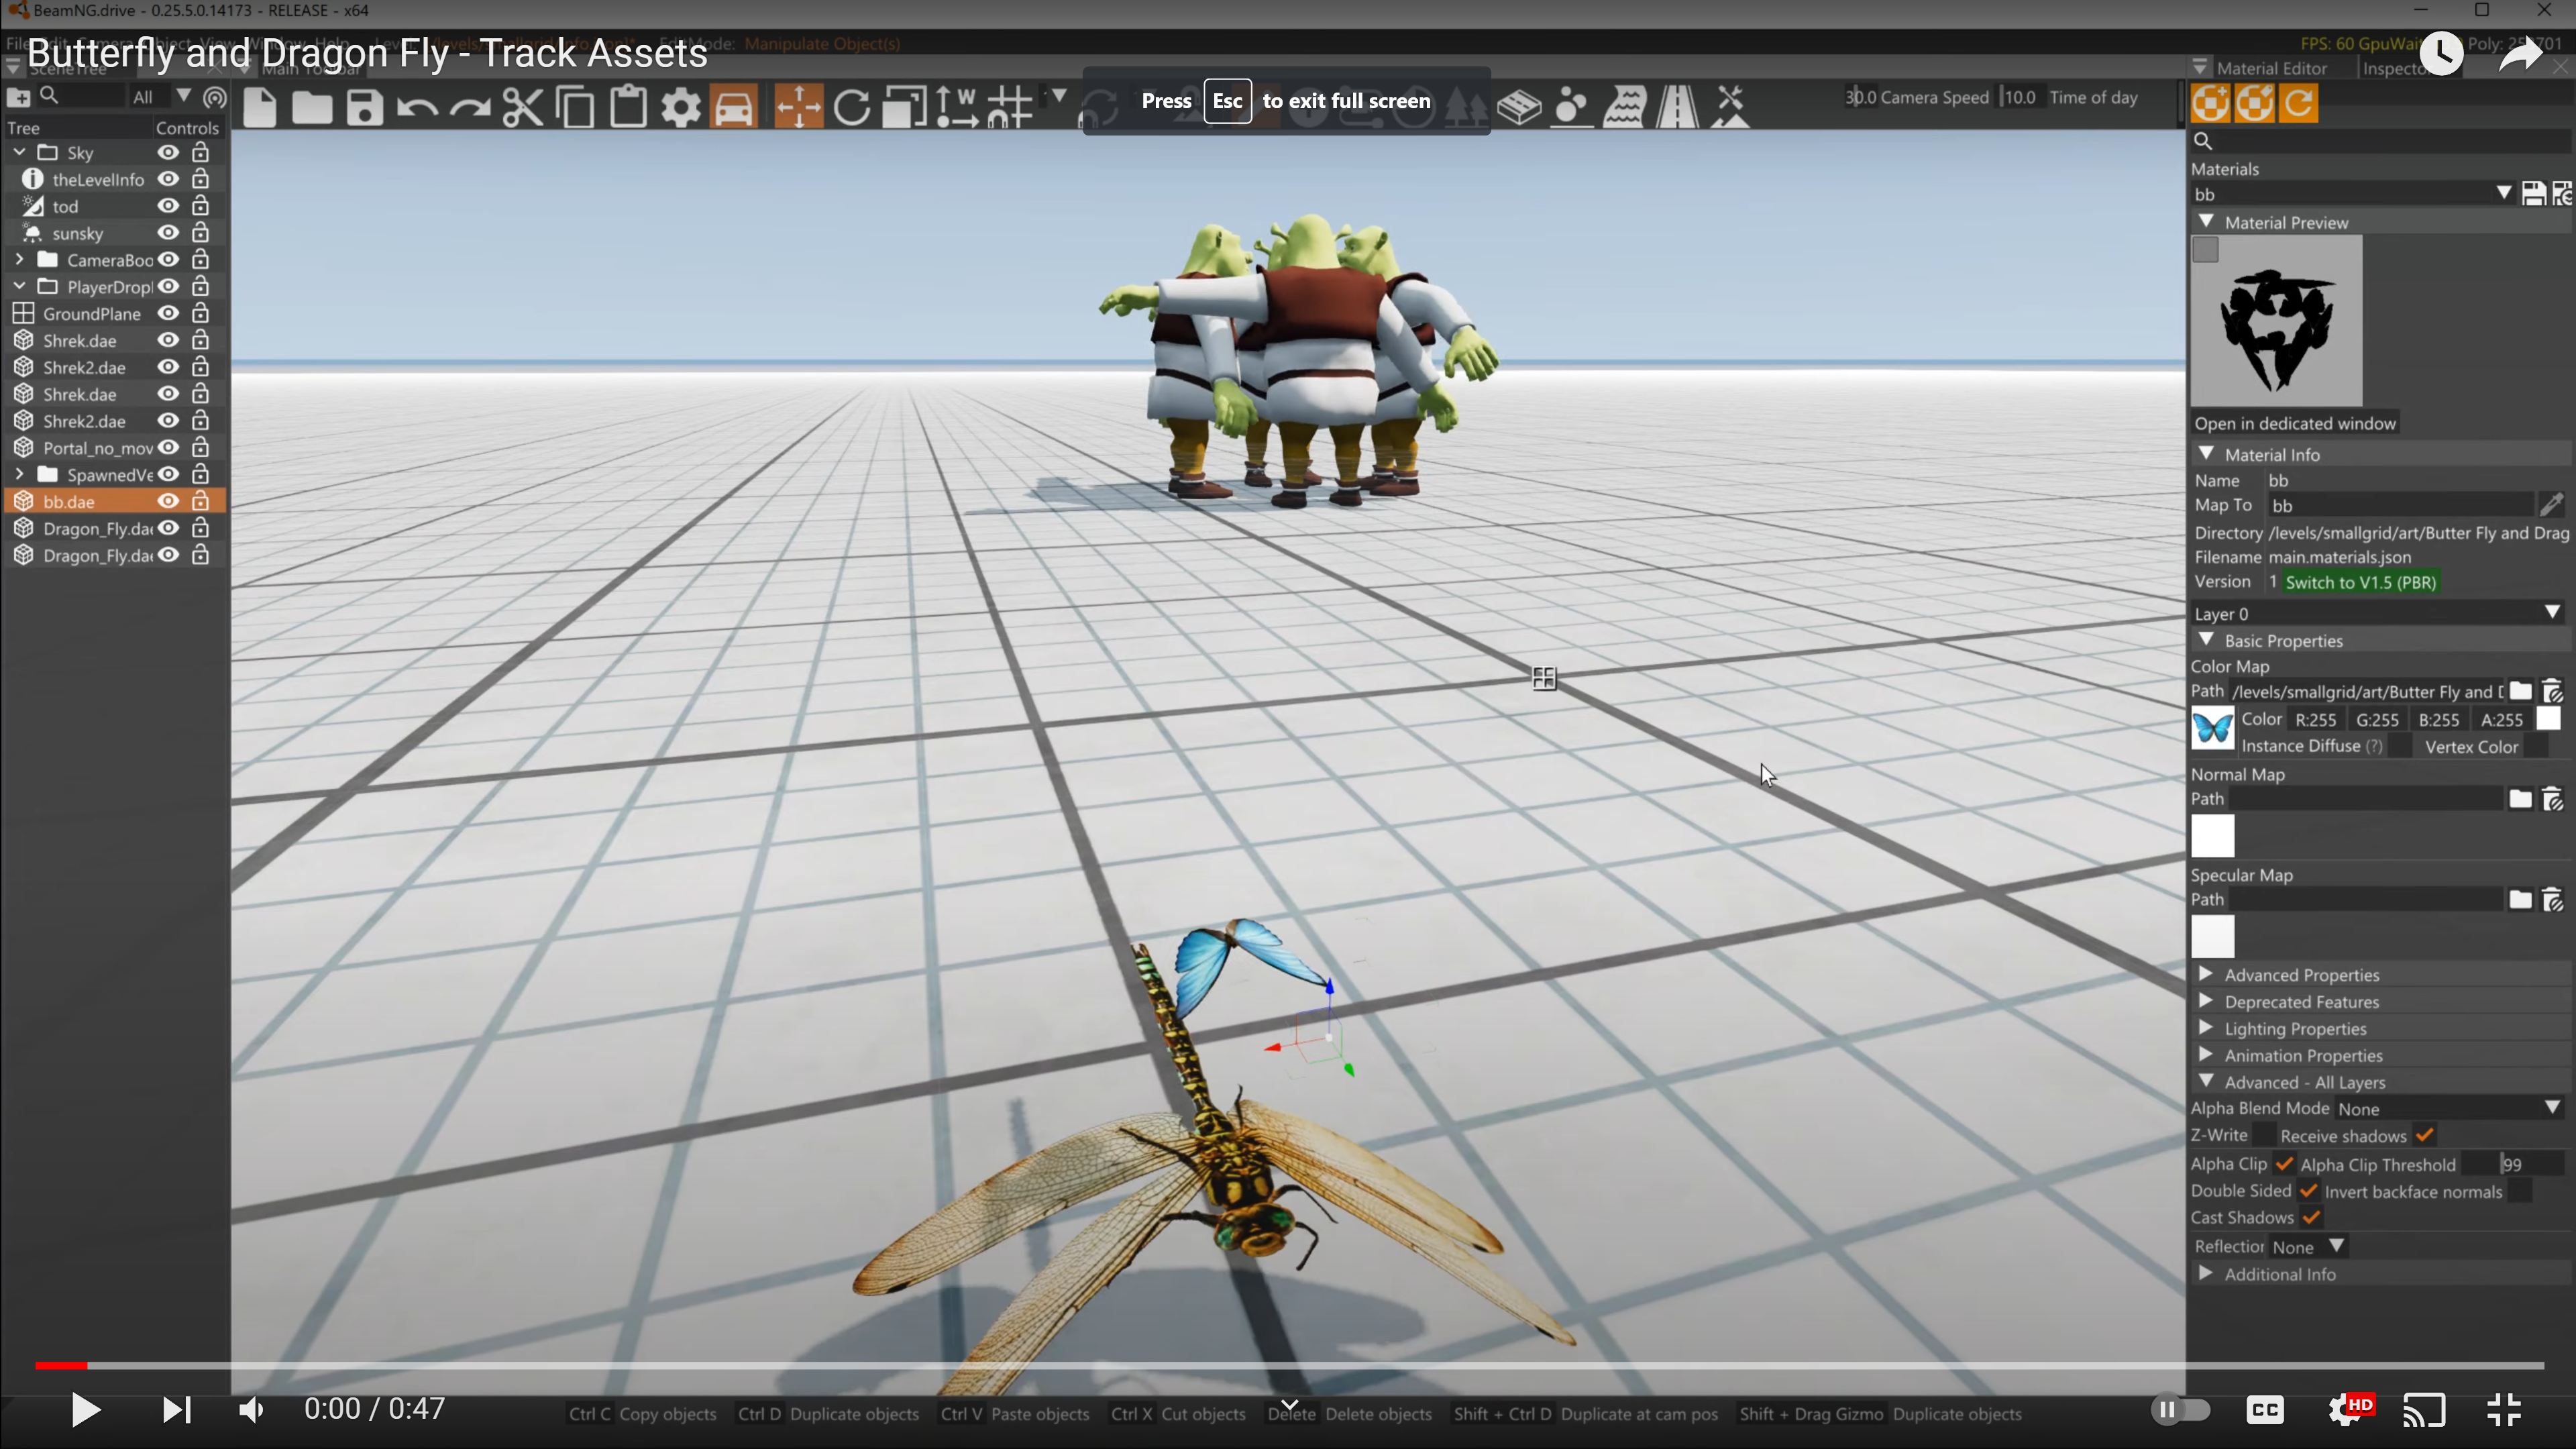
Task: Hide GroundPlane using eye icon
Action: 168,313
